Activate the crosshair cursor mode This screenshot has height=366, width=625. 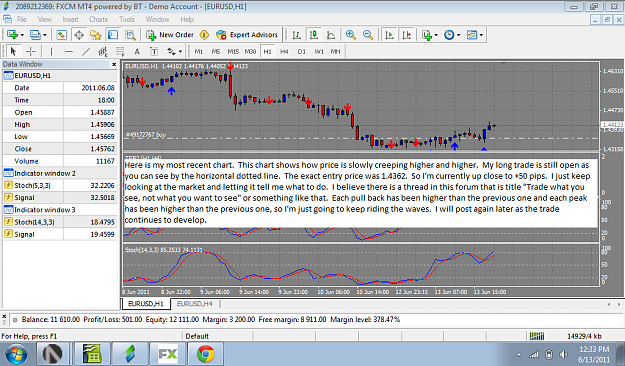click(30, 51)
